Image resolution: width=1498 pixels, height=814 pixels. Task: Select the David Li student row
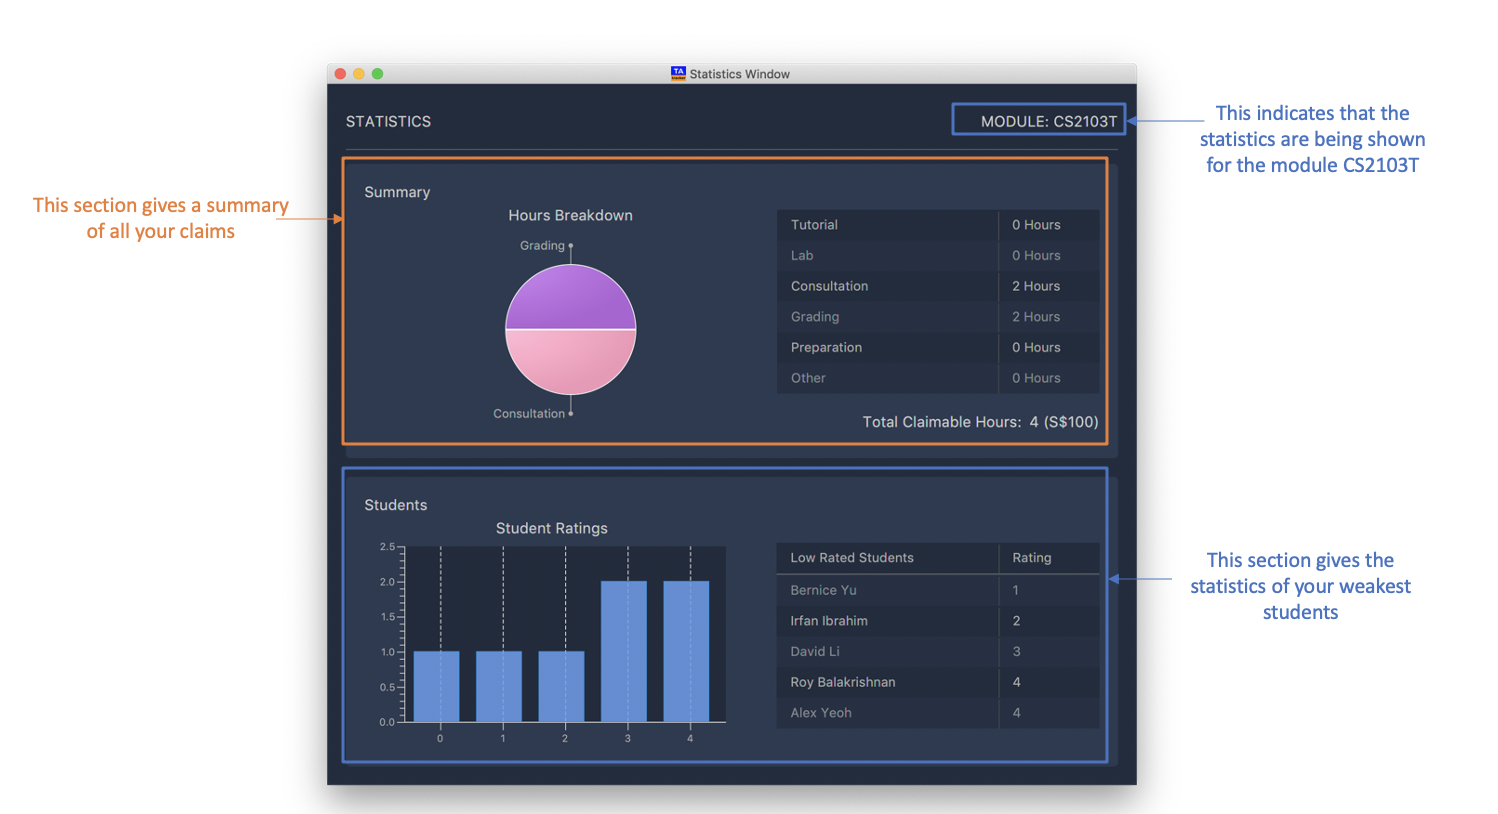point(938,651)
